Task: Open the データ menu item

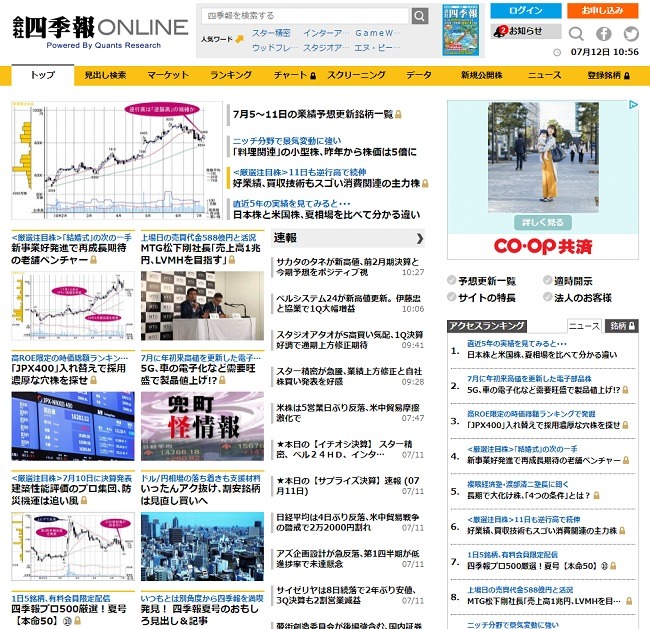Action: pyautogui.click(x=419, y=75)
